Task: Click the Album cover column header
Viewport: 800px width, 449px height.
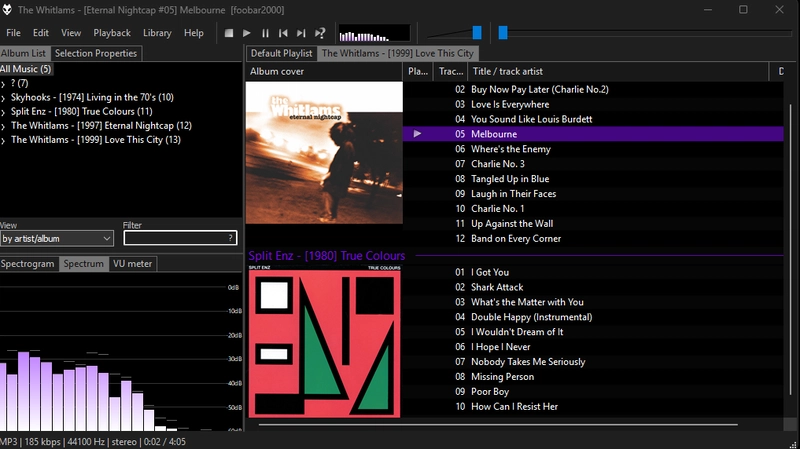Action: click(x=324, y=71)
